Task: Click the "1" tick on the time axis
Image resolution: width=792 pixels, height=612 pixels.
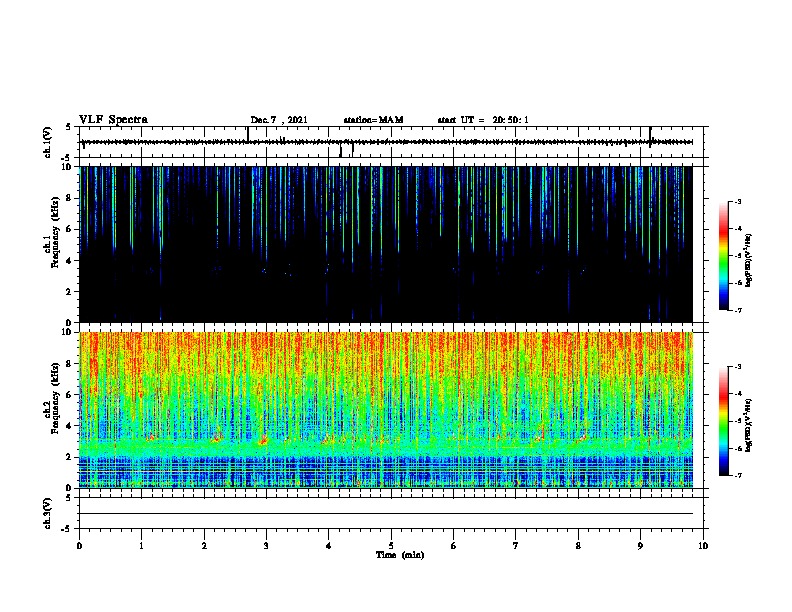Action: click(x=141, y=546)
